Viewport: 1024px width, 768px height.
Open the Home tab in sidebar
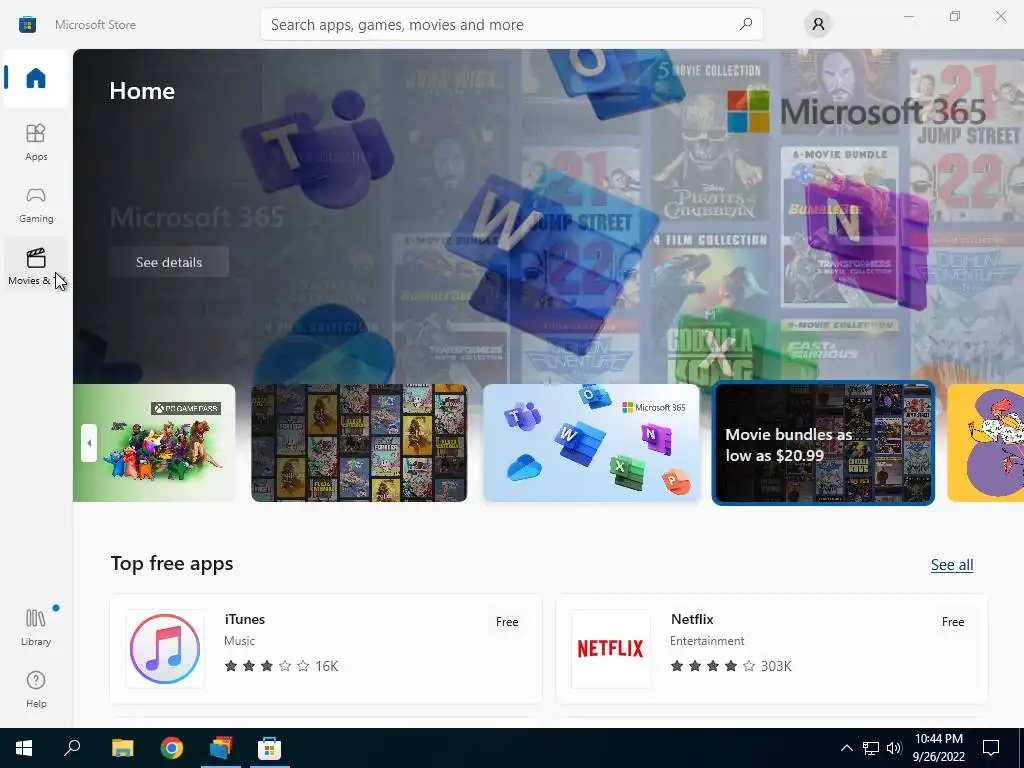pyautogui.click(x=36, y=78)
